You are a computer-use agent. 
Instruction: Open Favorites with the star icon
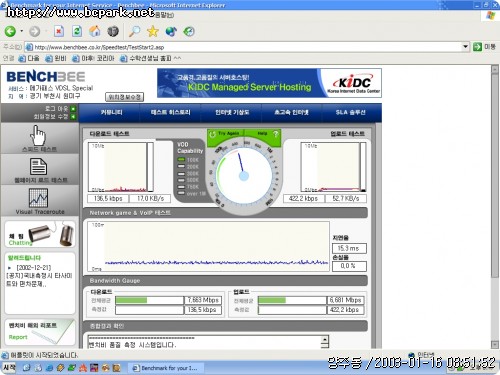pyautogui.click(x=153, y=31)
